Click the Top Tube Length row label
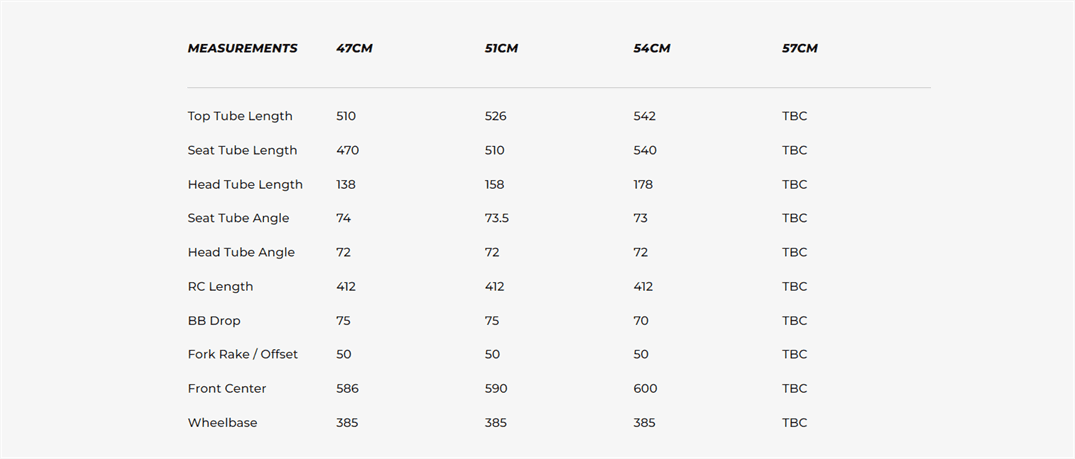The image size is (1075, 459). 240,116
